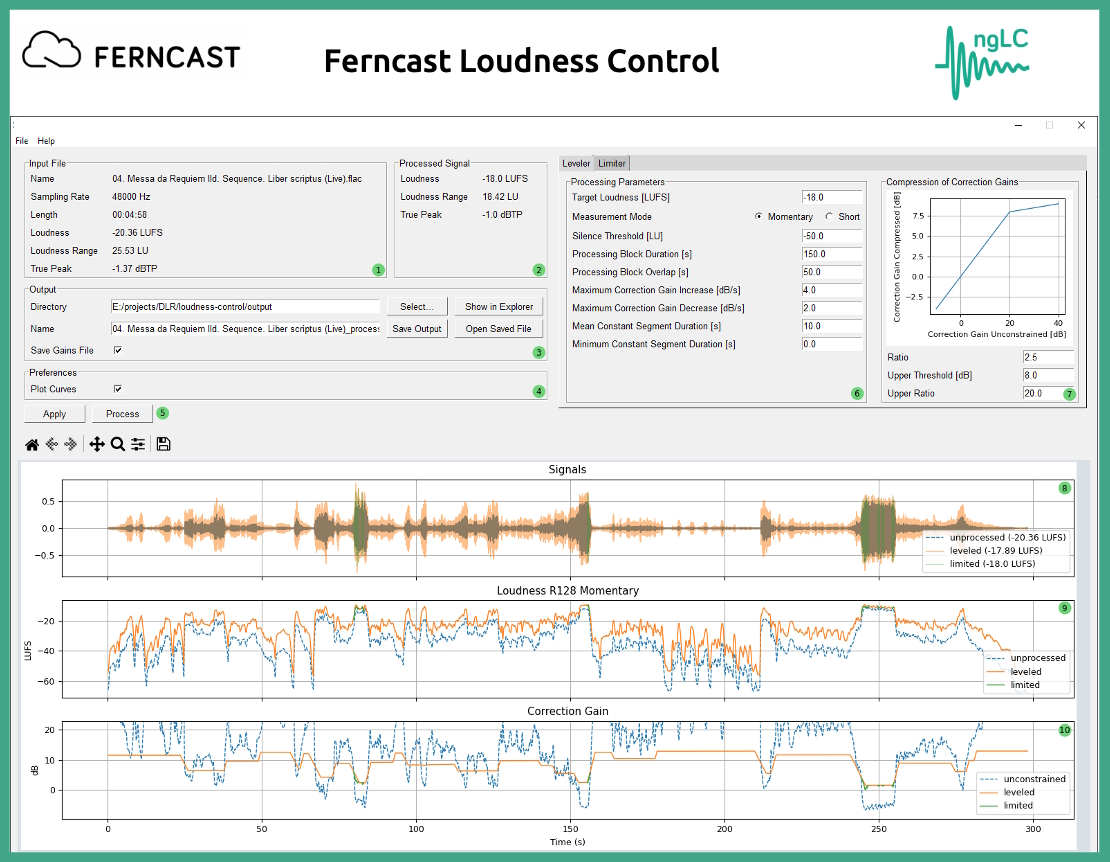Click the Upper Ratio input field
The height and width of the screenshot is (862, 1110).
click(1047, 393)
